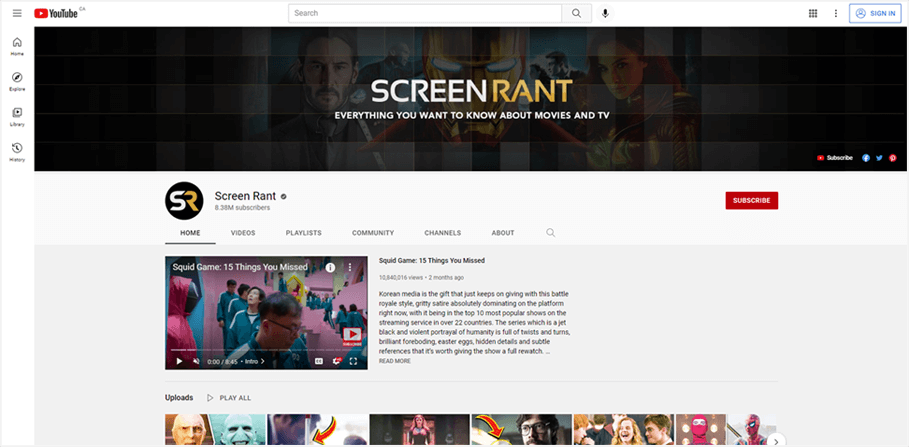Unmute the video player
Viewport: 909px width, 447px height.
pos(196,361)
